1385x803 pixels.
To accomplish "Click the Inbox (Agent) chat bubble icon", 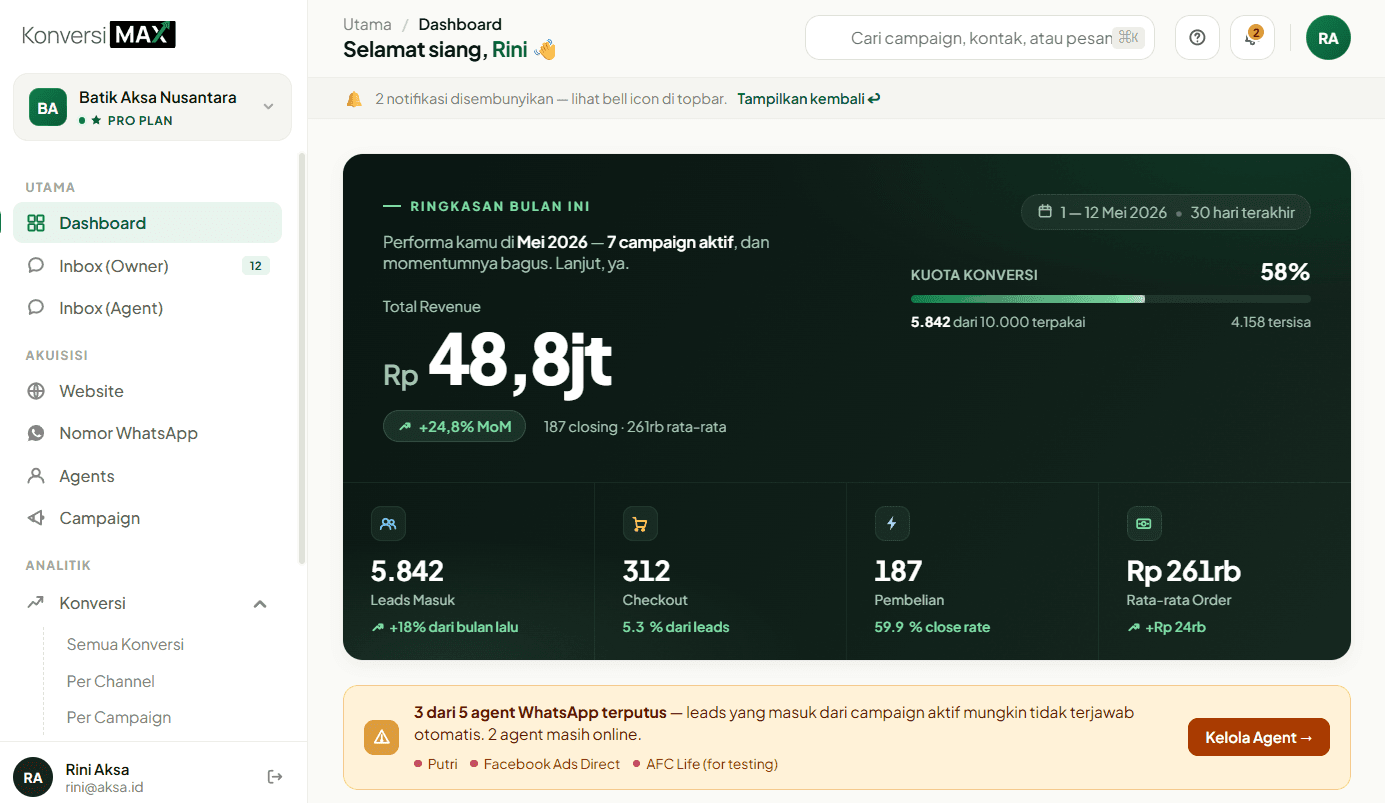I will pyautogui.click(x=36, y=308).
